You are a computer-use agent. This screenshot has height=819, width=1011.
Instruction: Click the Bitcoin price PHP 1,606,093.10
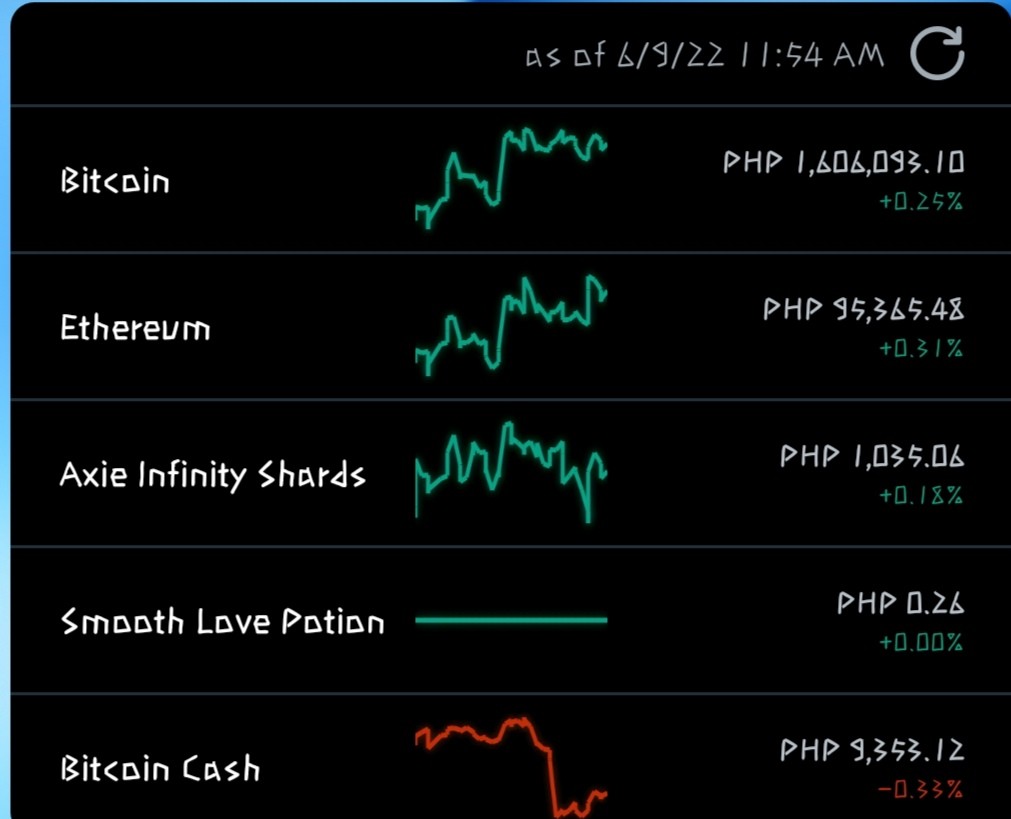[x=843, y=163]
